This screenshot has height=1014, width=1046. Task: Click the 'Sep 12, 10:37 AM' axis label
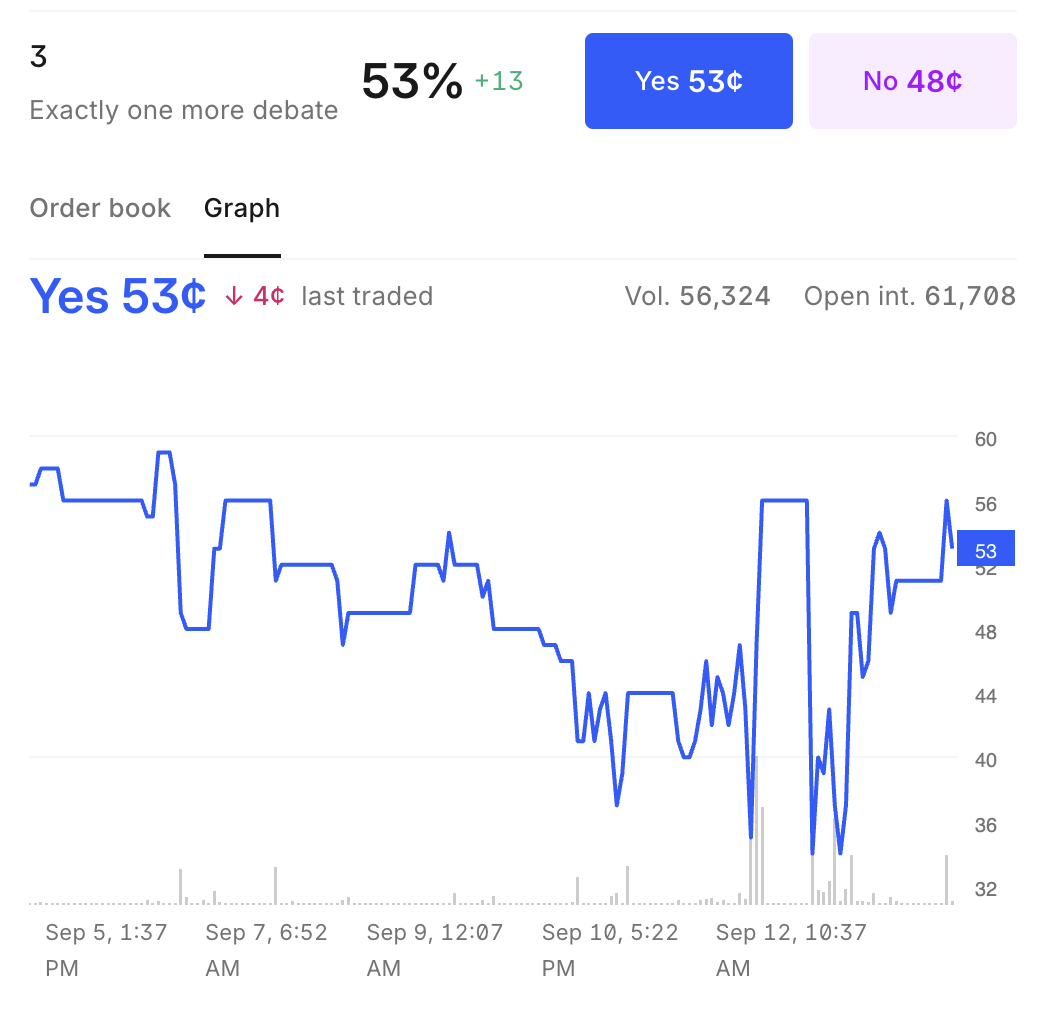coord(791,950)
